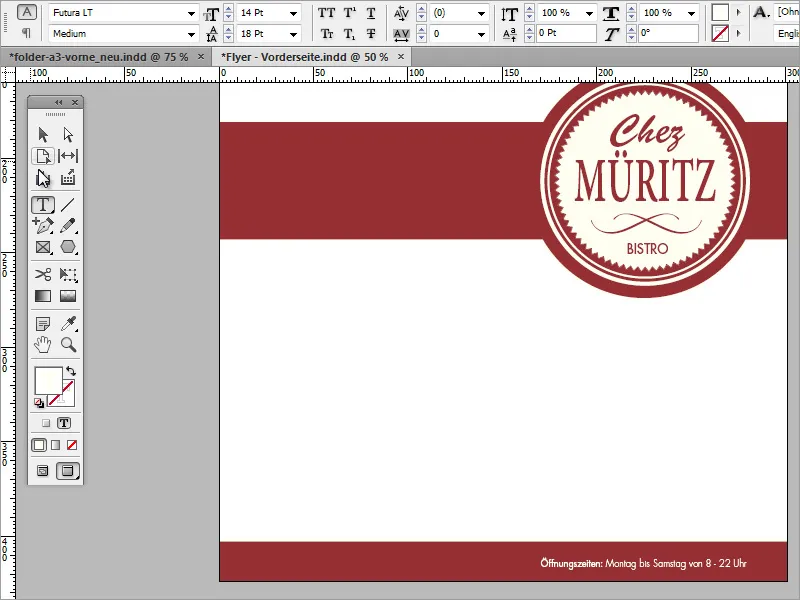
Task: Open the Futura LT font family dropdown
Action: [x=193, y=13]
